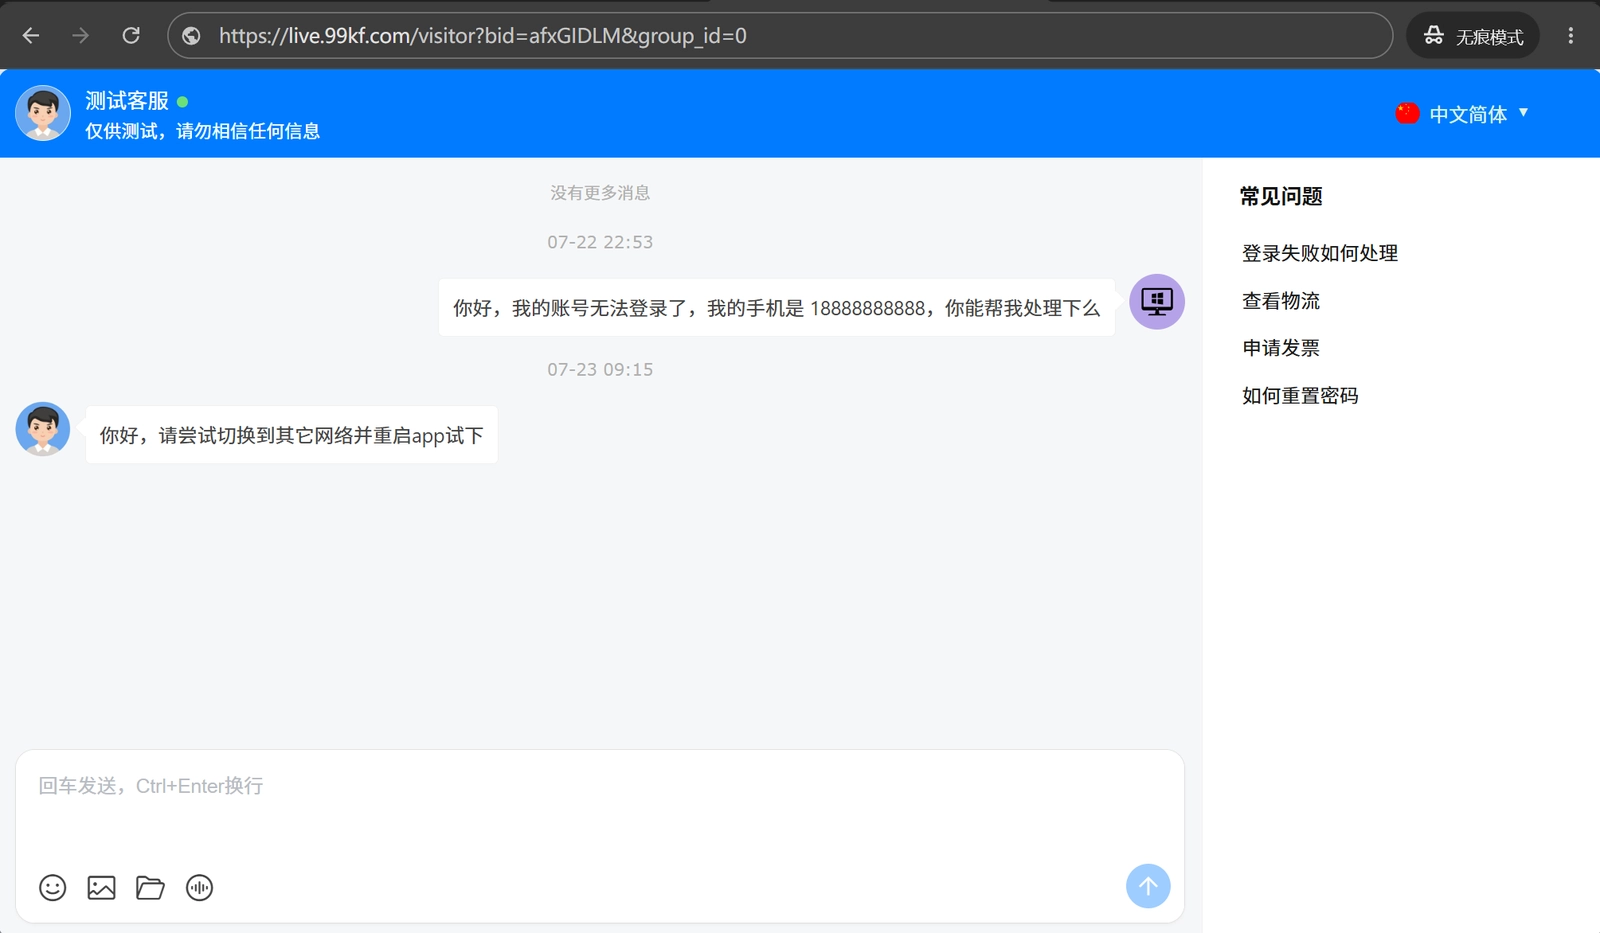1600x933 pixels.
Task: Click the site info icon in address bar
Action: point(191,36)
